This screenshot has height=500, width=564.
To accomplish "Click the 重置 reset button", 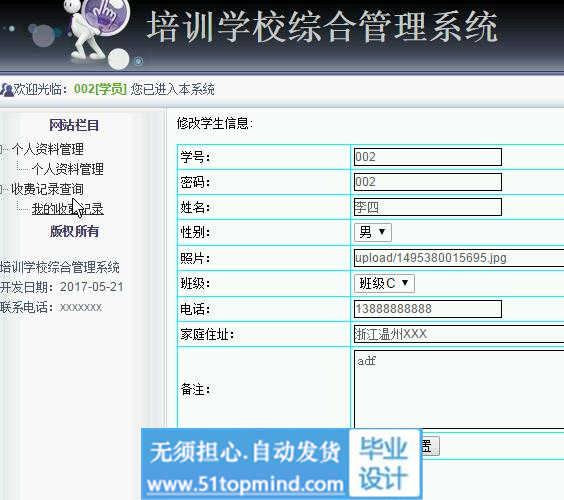I will pos(430,446).
